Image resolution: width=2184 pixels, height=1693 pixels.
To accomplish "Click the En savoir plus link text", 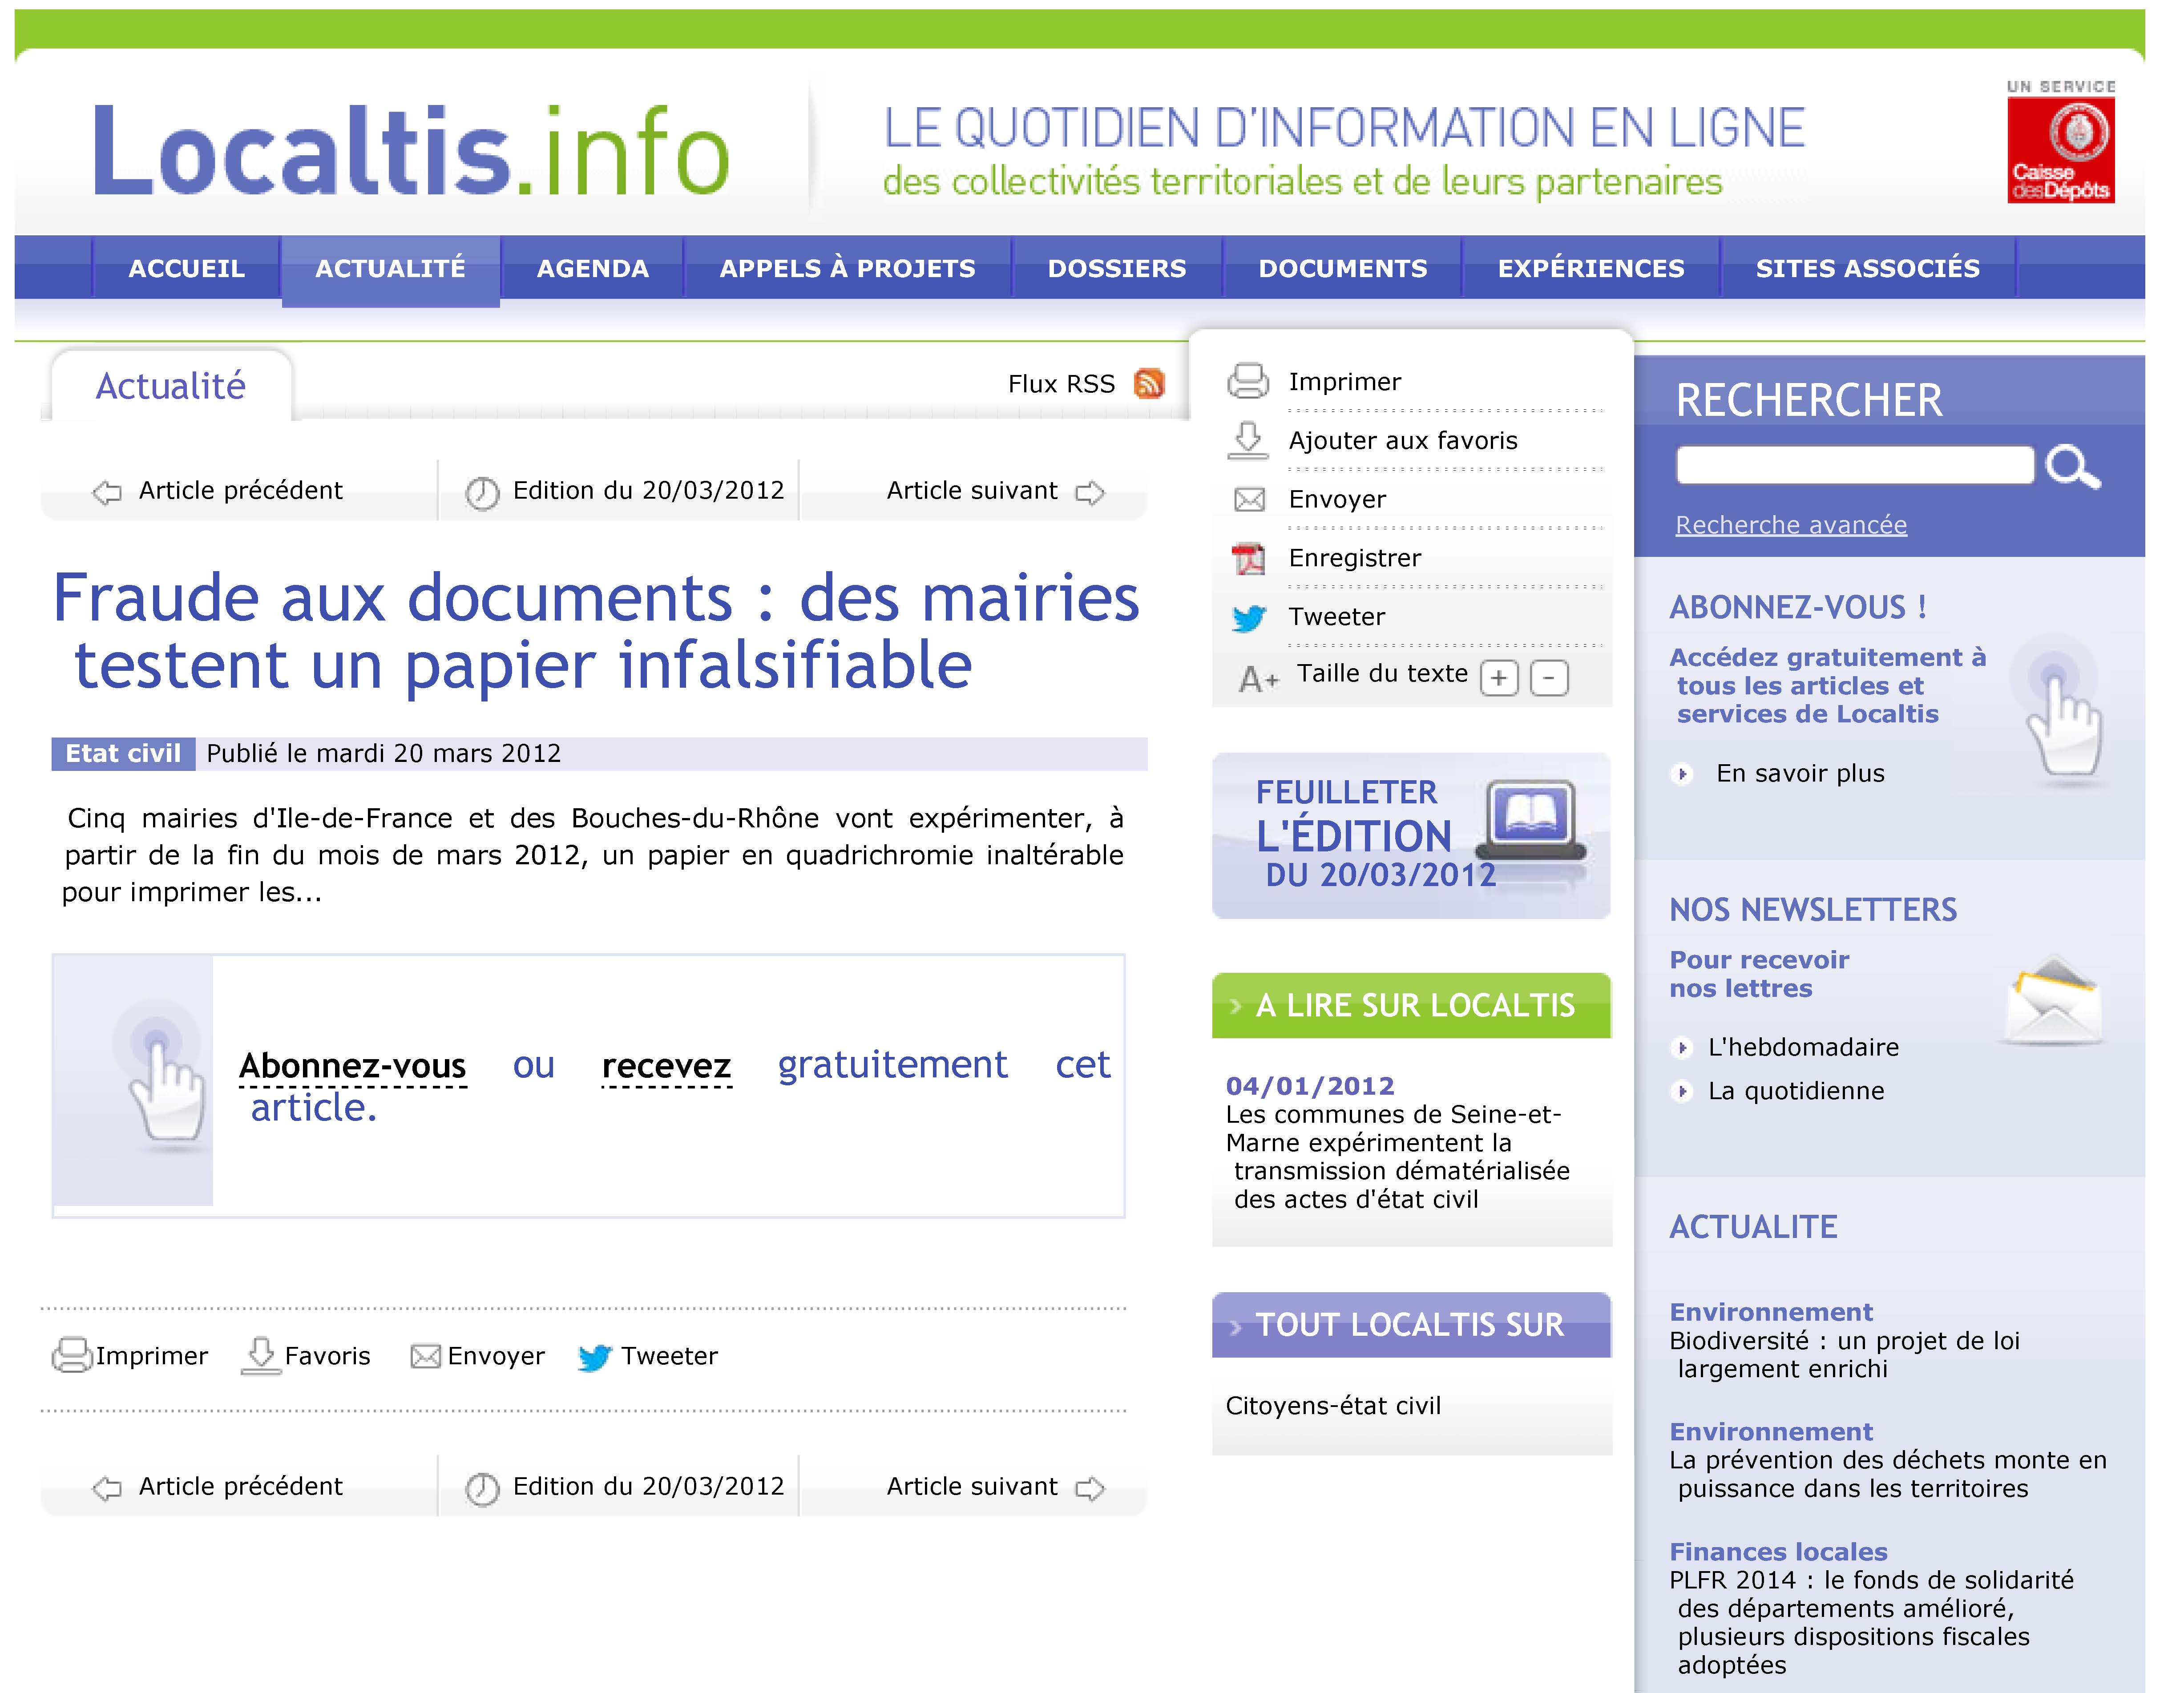I will point(1800,773).
